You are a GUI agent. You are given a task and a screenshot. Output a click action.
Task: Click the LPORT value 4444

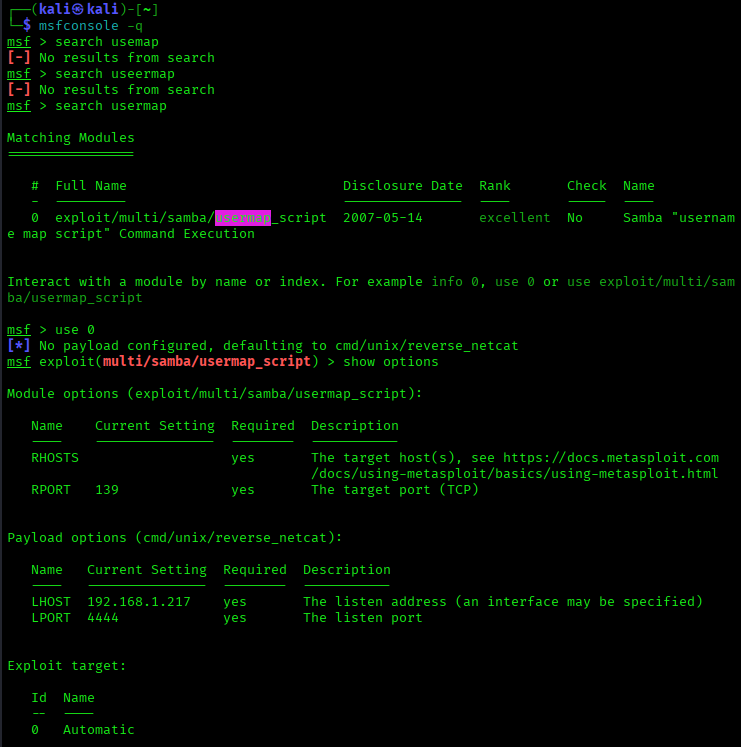(x=103, y=618)
